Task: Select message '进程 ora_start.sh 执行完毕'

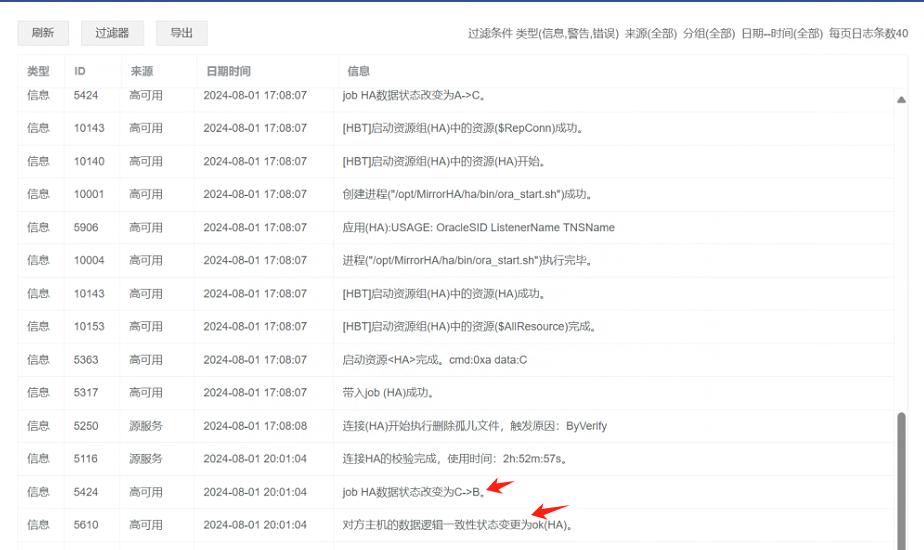Action: [467, 261]
